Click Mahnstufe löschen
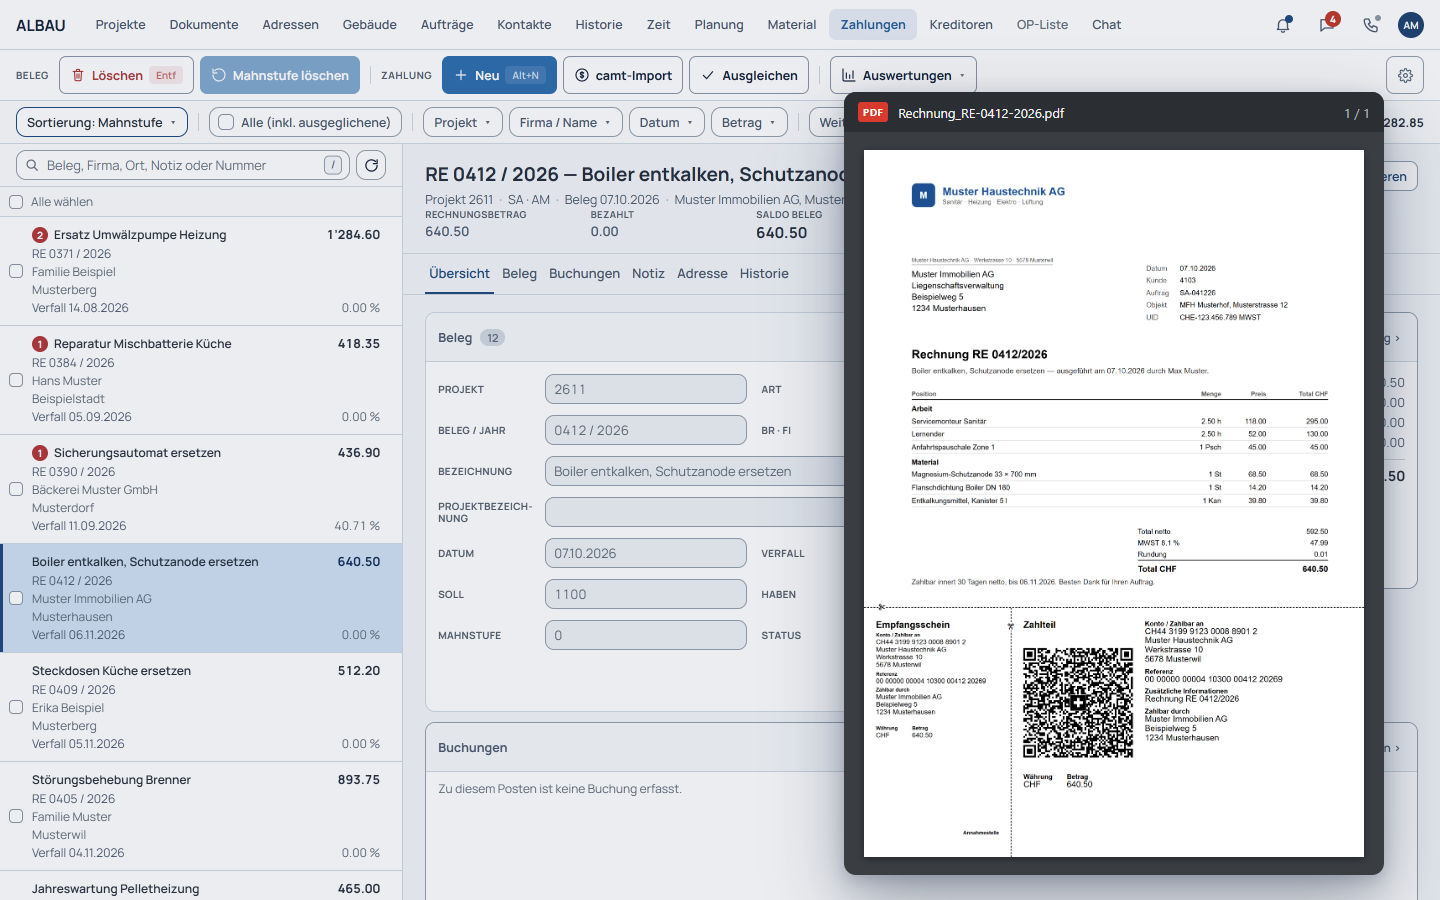The width and height of the screenshot is (1440, 900). point(280,75)
